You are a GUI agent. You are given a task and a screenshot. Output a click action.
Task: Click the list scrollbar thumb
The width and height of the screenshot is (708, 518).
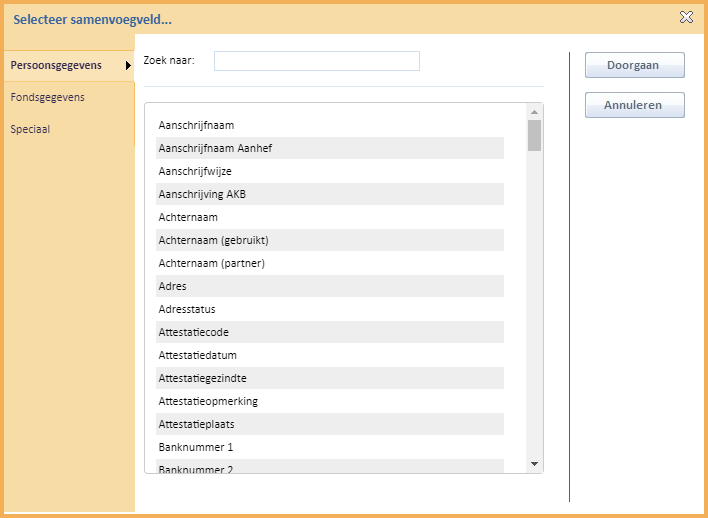pyautogui.click(x=534, y=135)
